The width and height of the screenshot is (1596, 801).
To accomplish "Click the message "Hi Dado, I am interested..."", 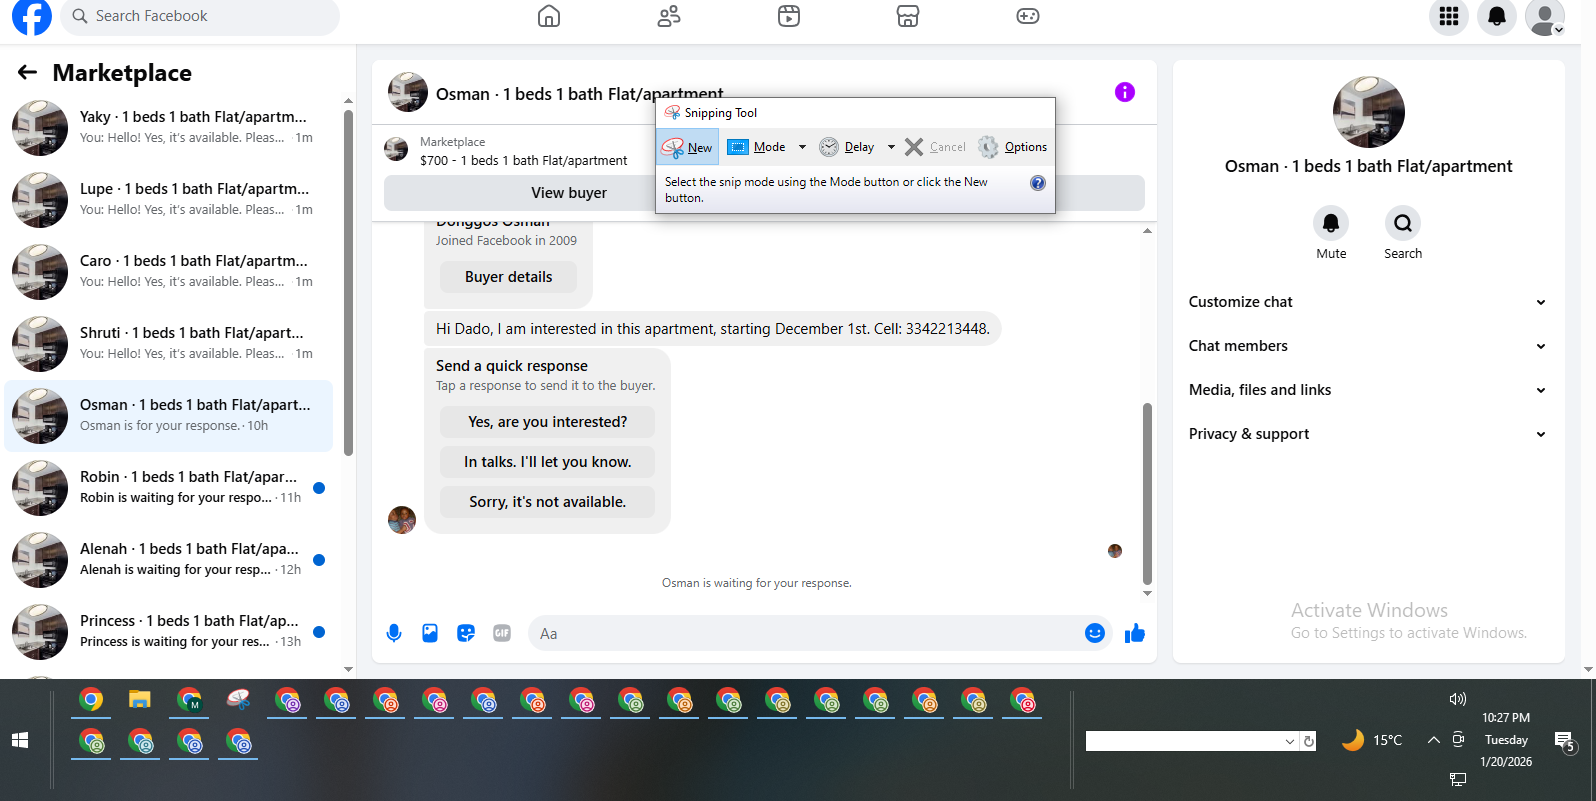I will click(x=713, y=328).
